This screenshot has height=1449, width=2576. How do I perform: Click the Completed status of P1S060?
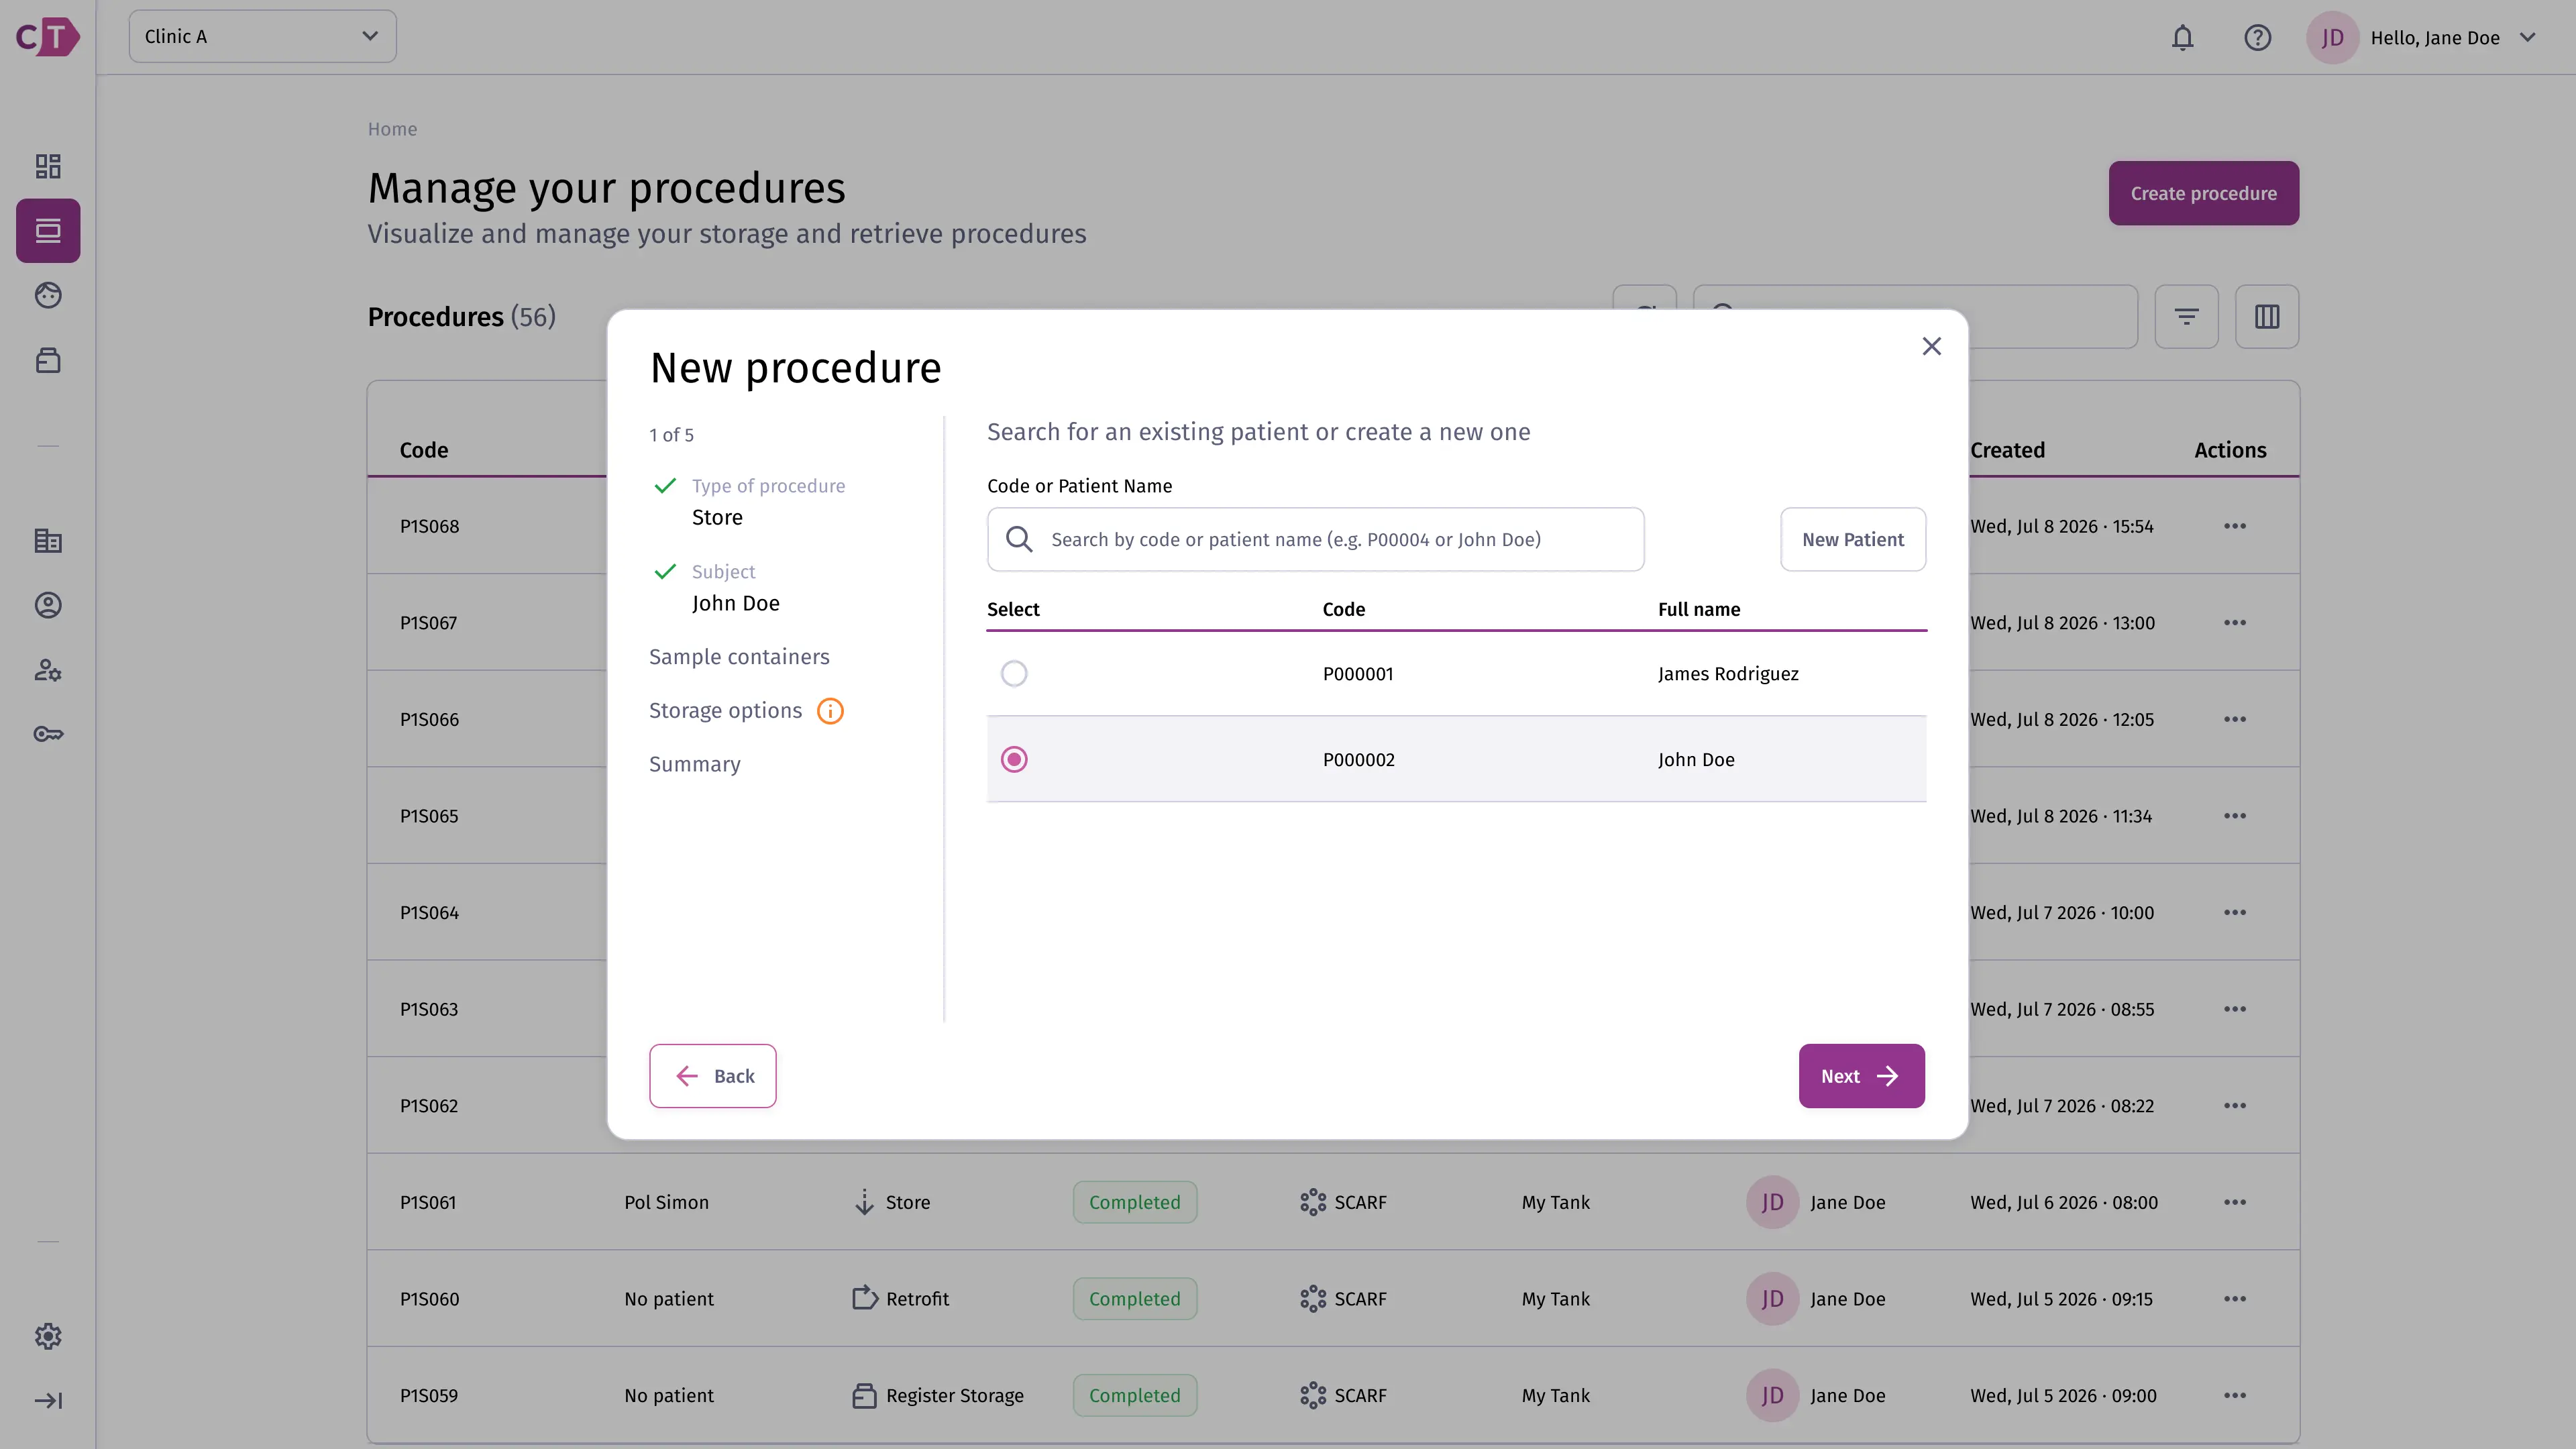tap(1134, 1299)
